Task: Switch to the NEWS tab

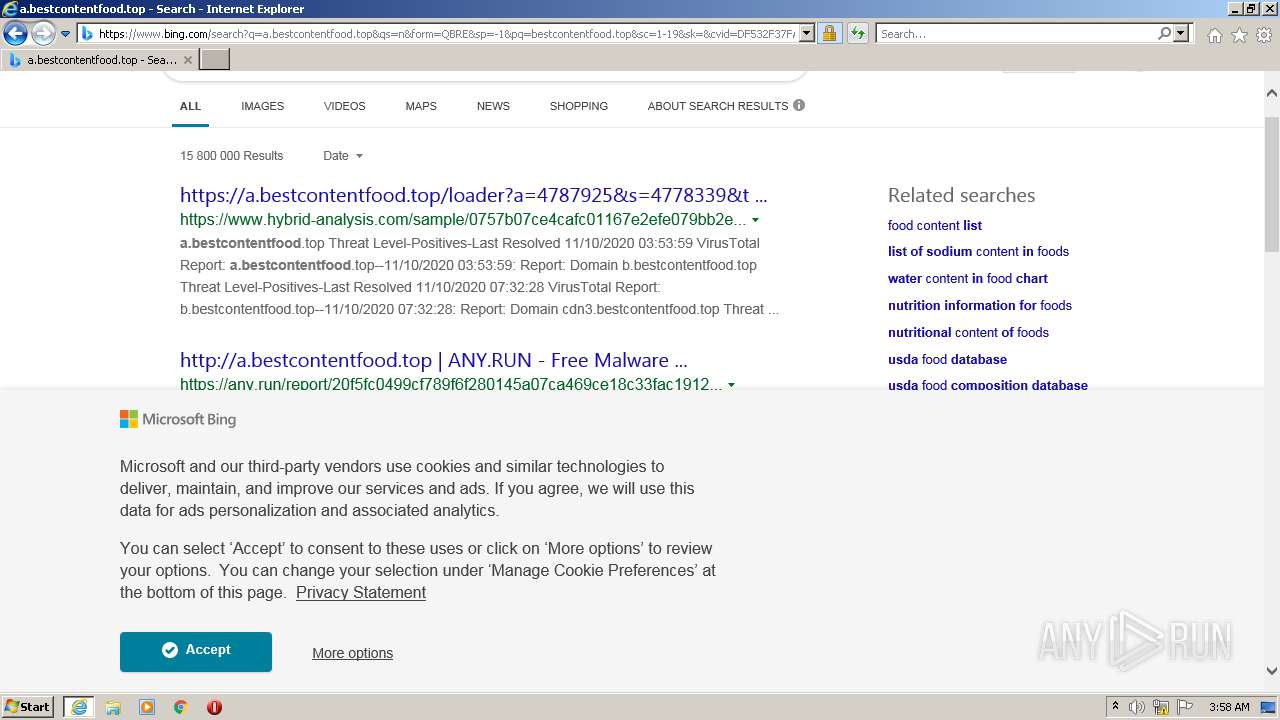Action: point(493,106)
